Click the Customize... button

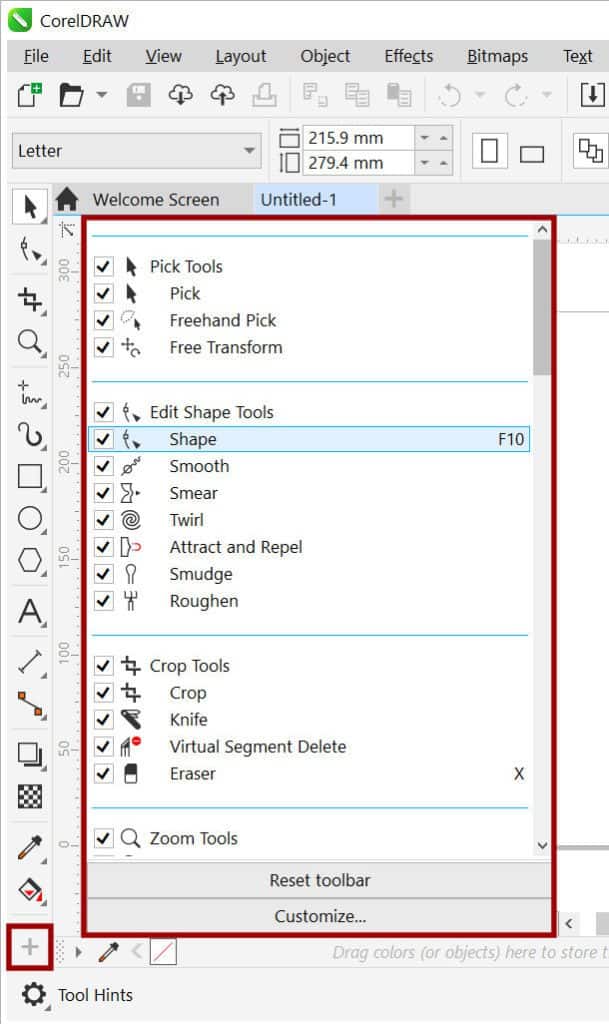319,915
